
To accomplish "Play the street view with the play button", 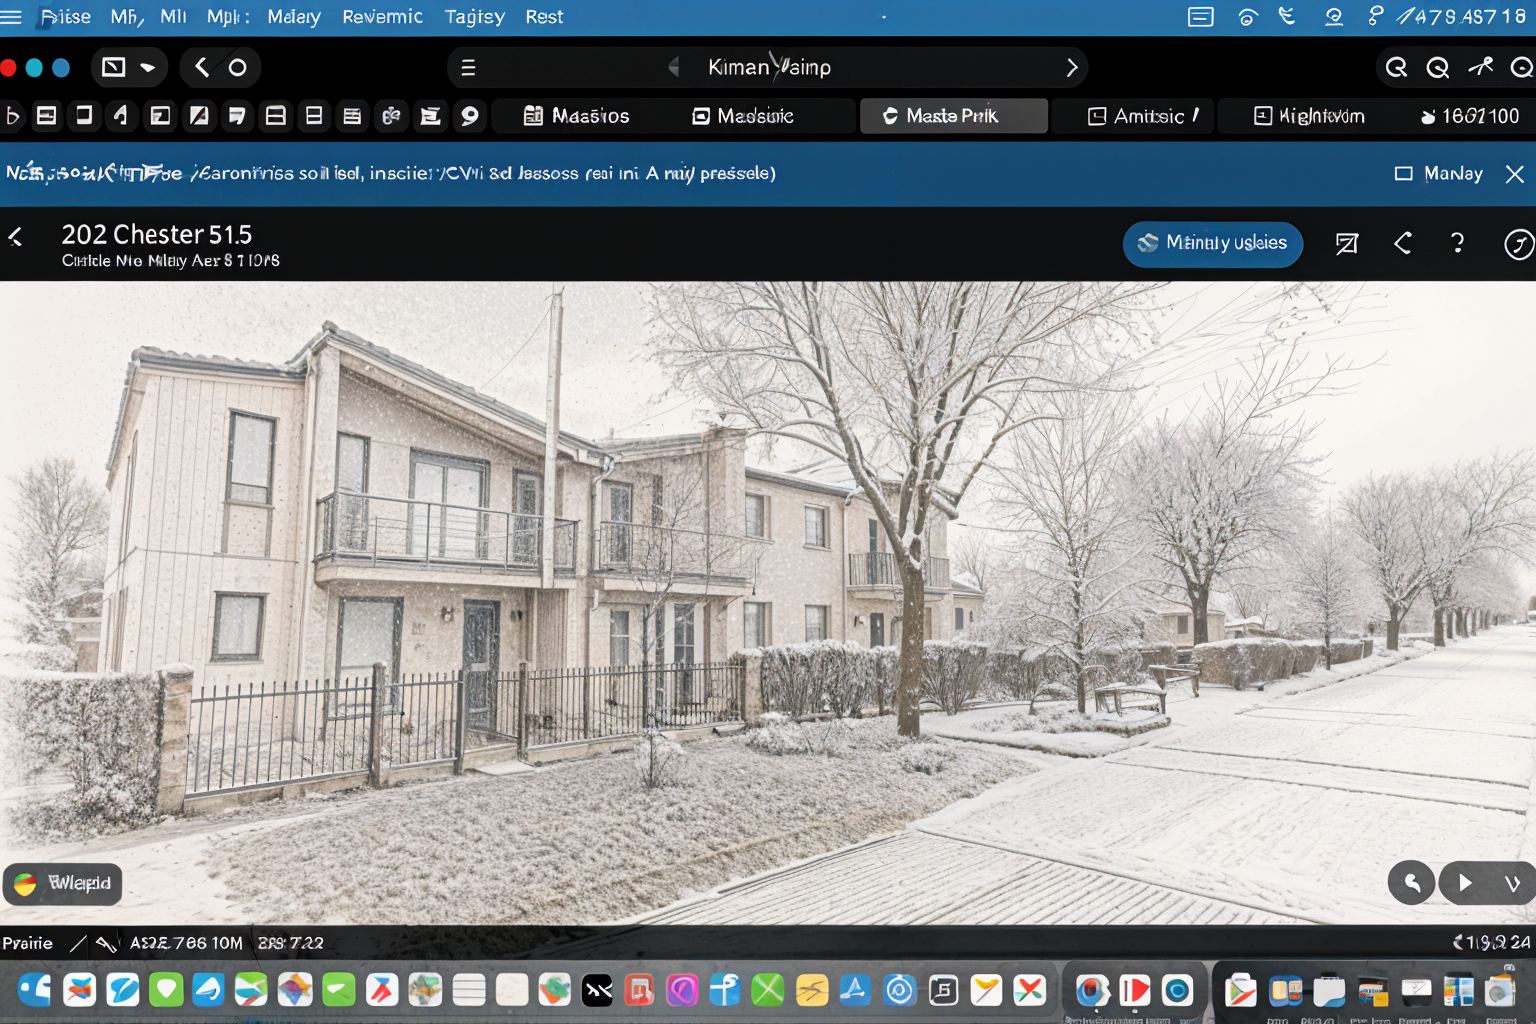I will coord(1465,883).
